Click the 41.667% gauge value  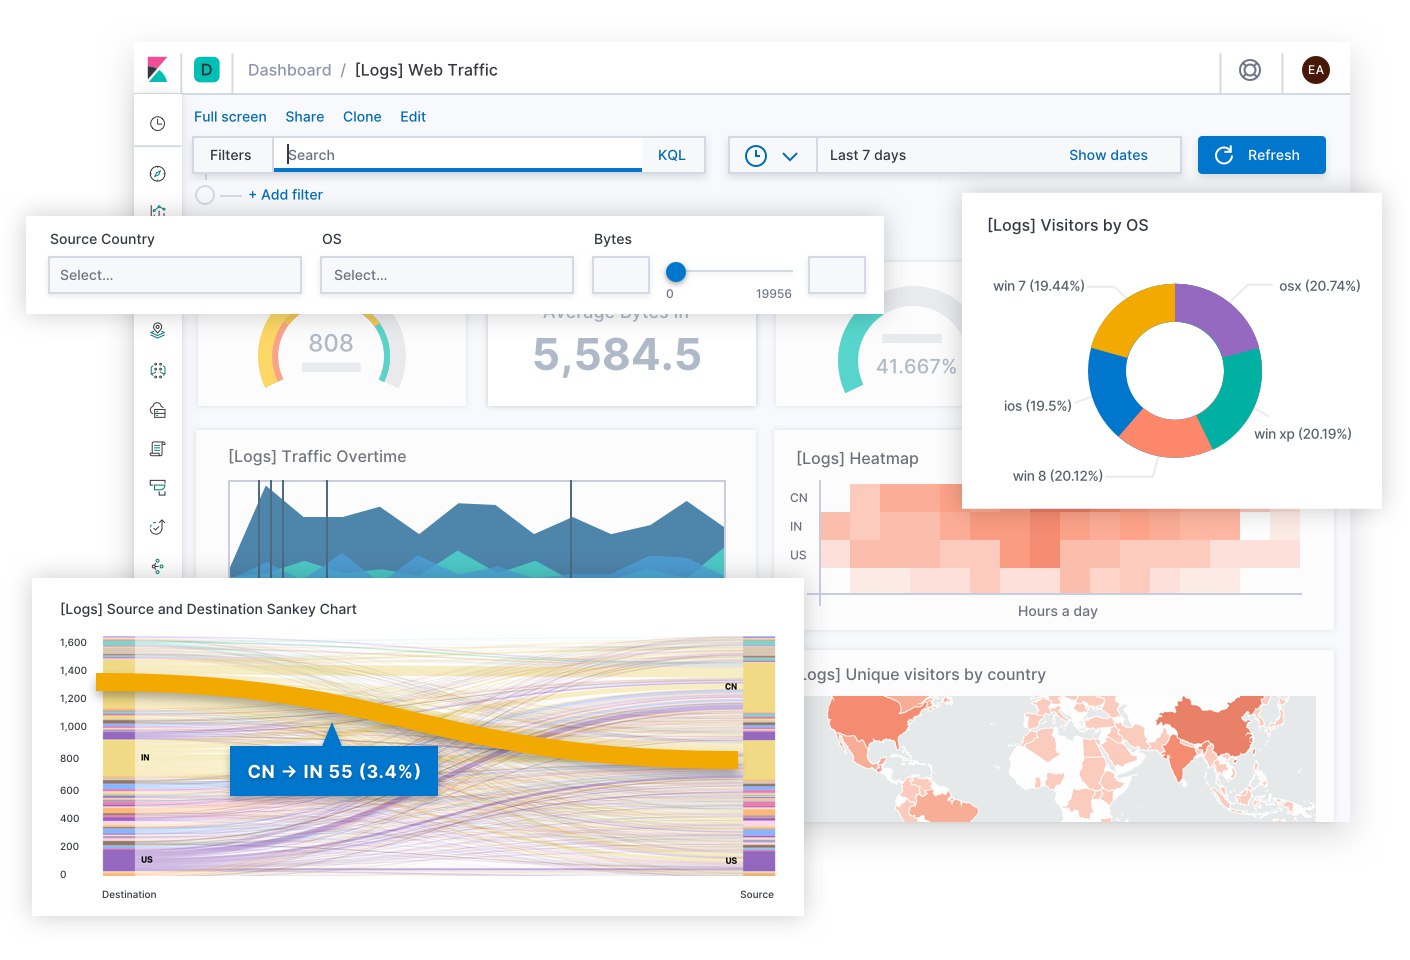pos(916,367)
